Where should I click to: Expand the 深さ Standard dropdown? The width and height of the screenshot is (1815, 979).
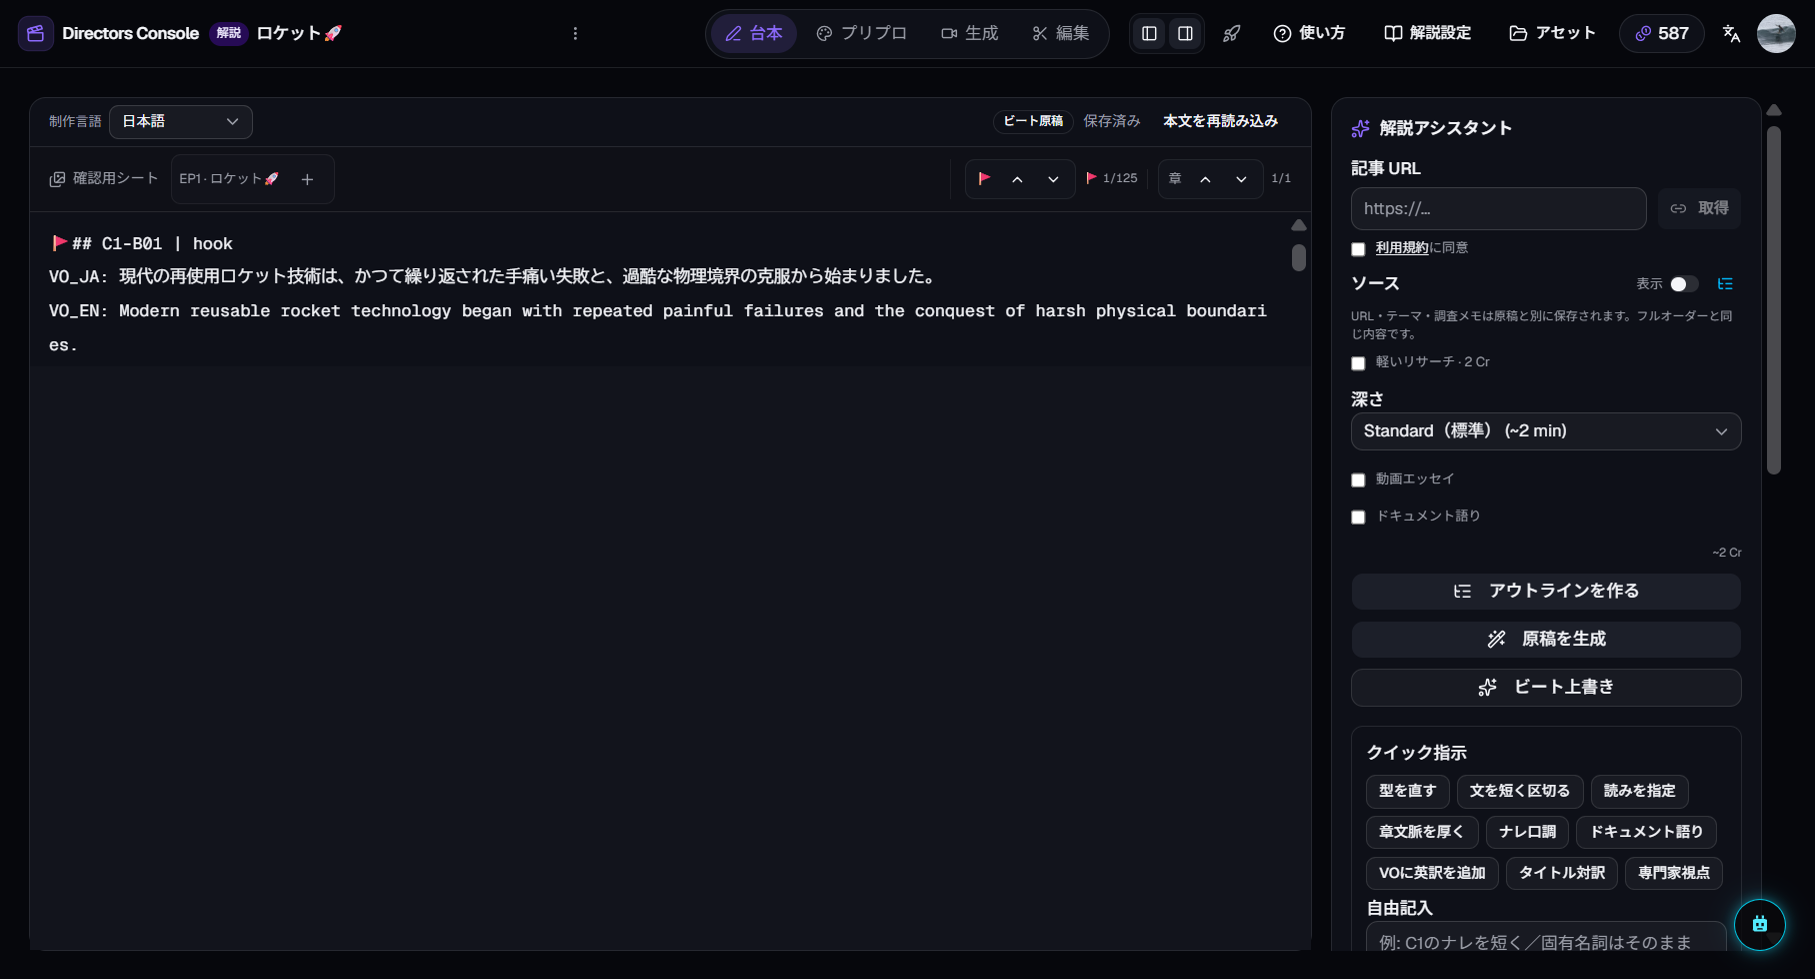(x=1546, y=431)
